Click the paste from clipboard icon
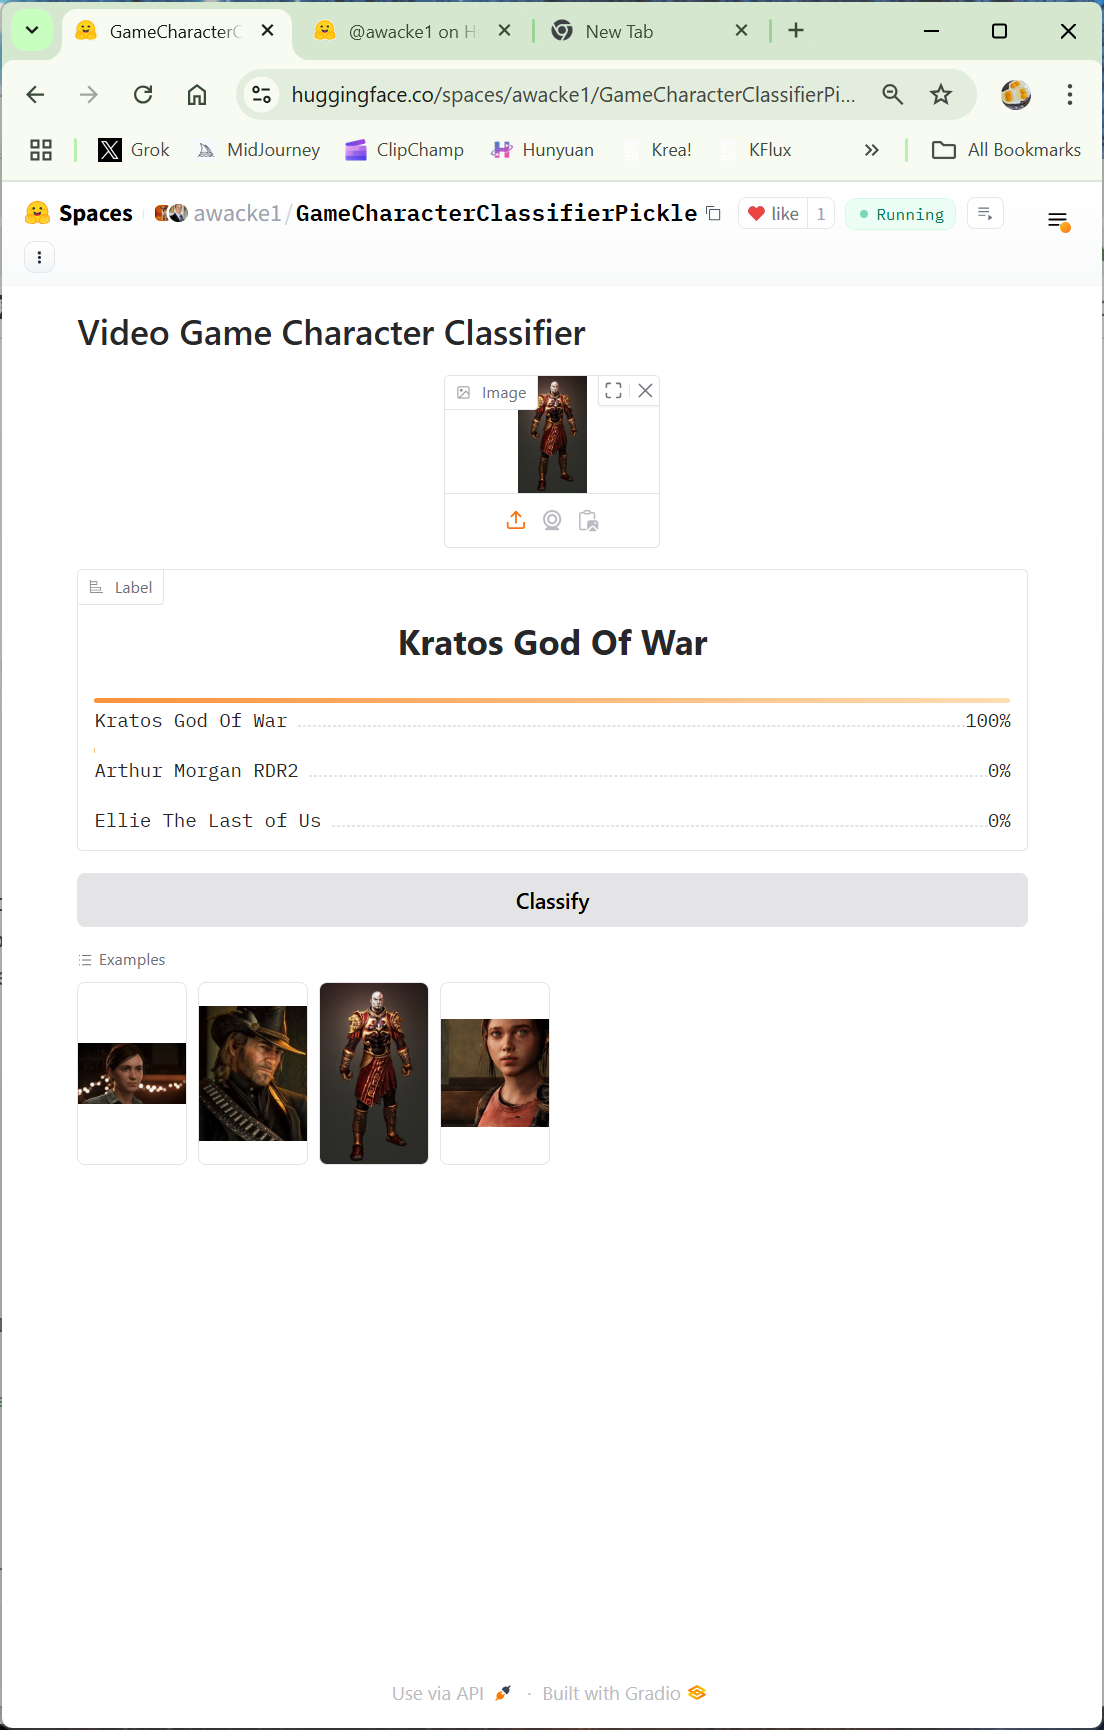 tap(588, 520)
